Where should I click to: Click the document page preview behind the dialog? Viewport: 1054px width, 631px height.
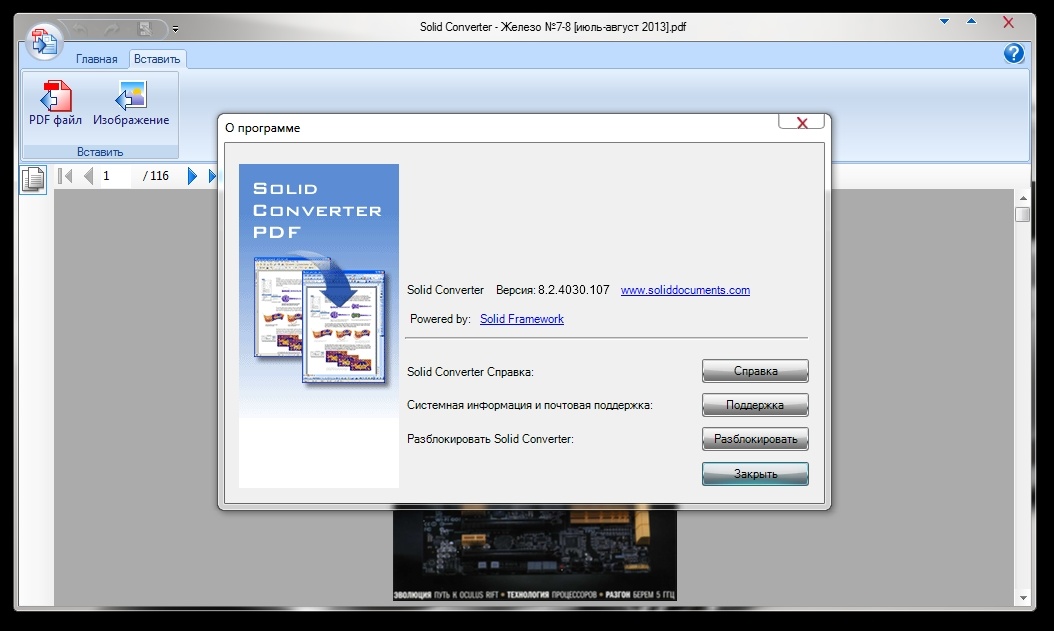[535, 555]
